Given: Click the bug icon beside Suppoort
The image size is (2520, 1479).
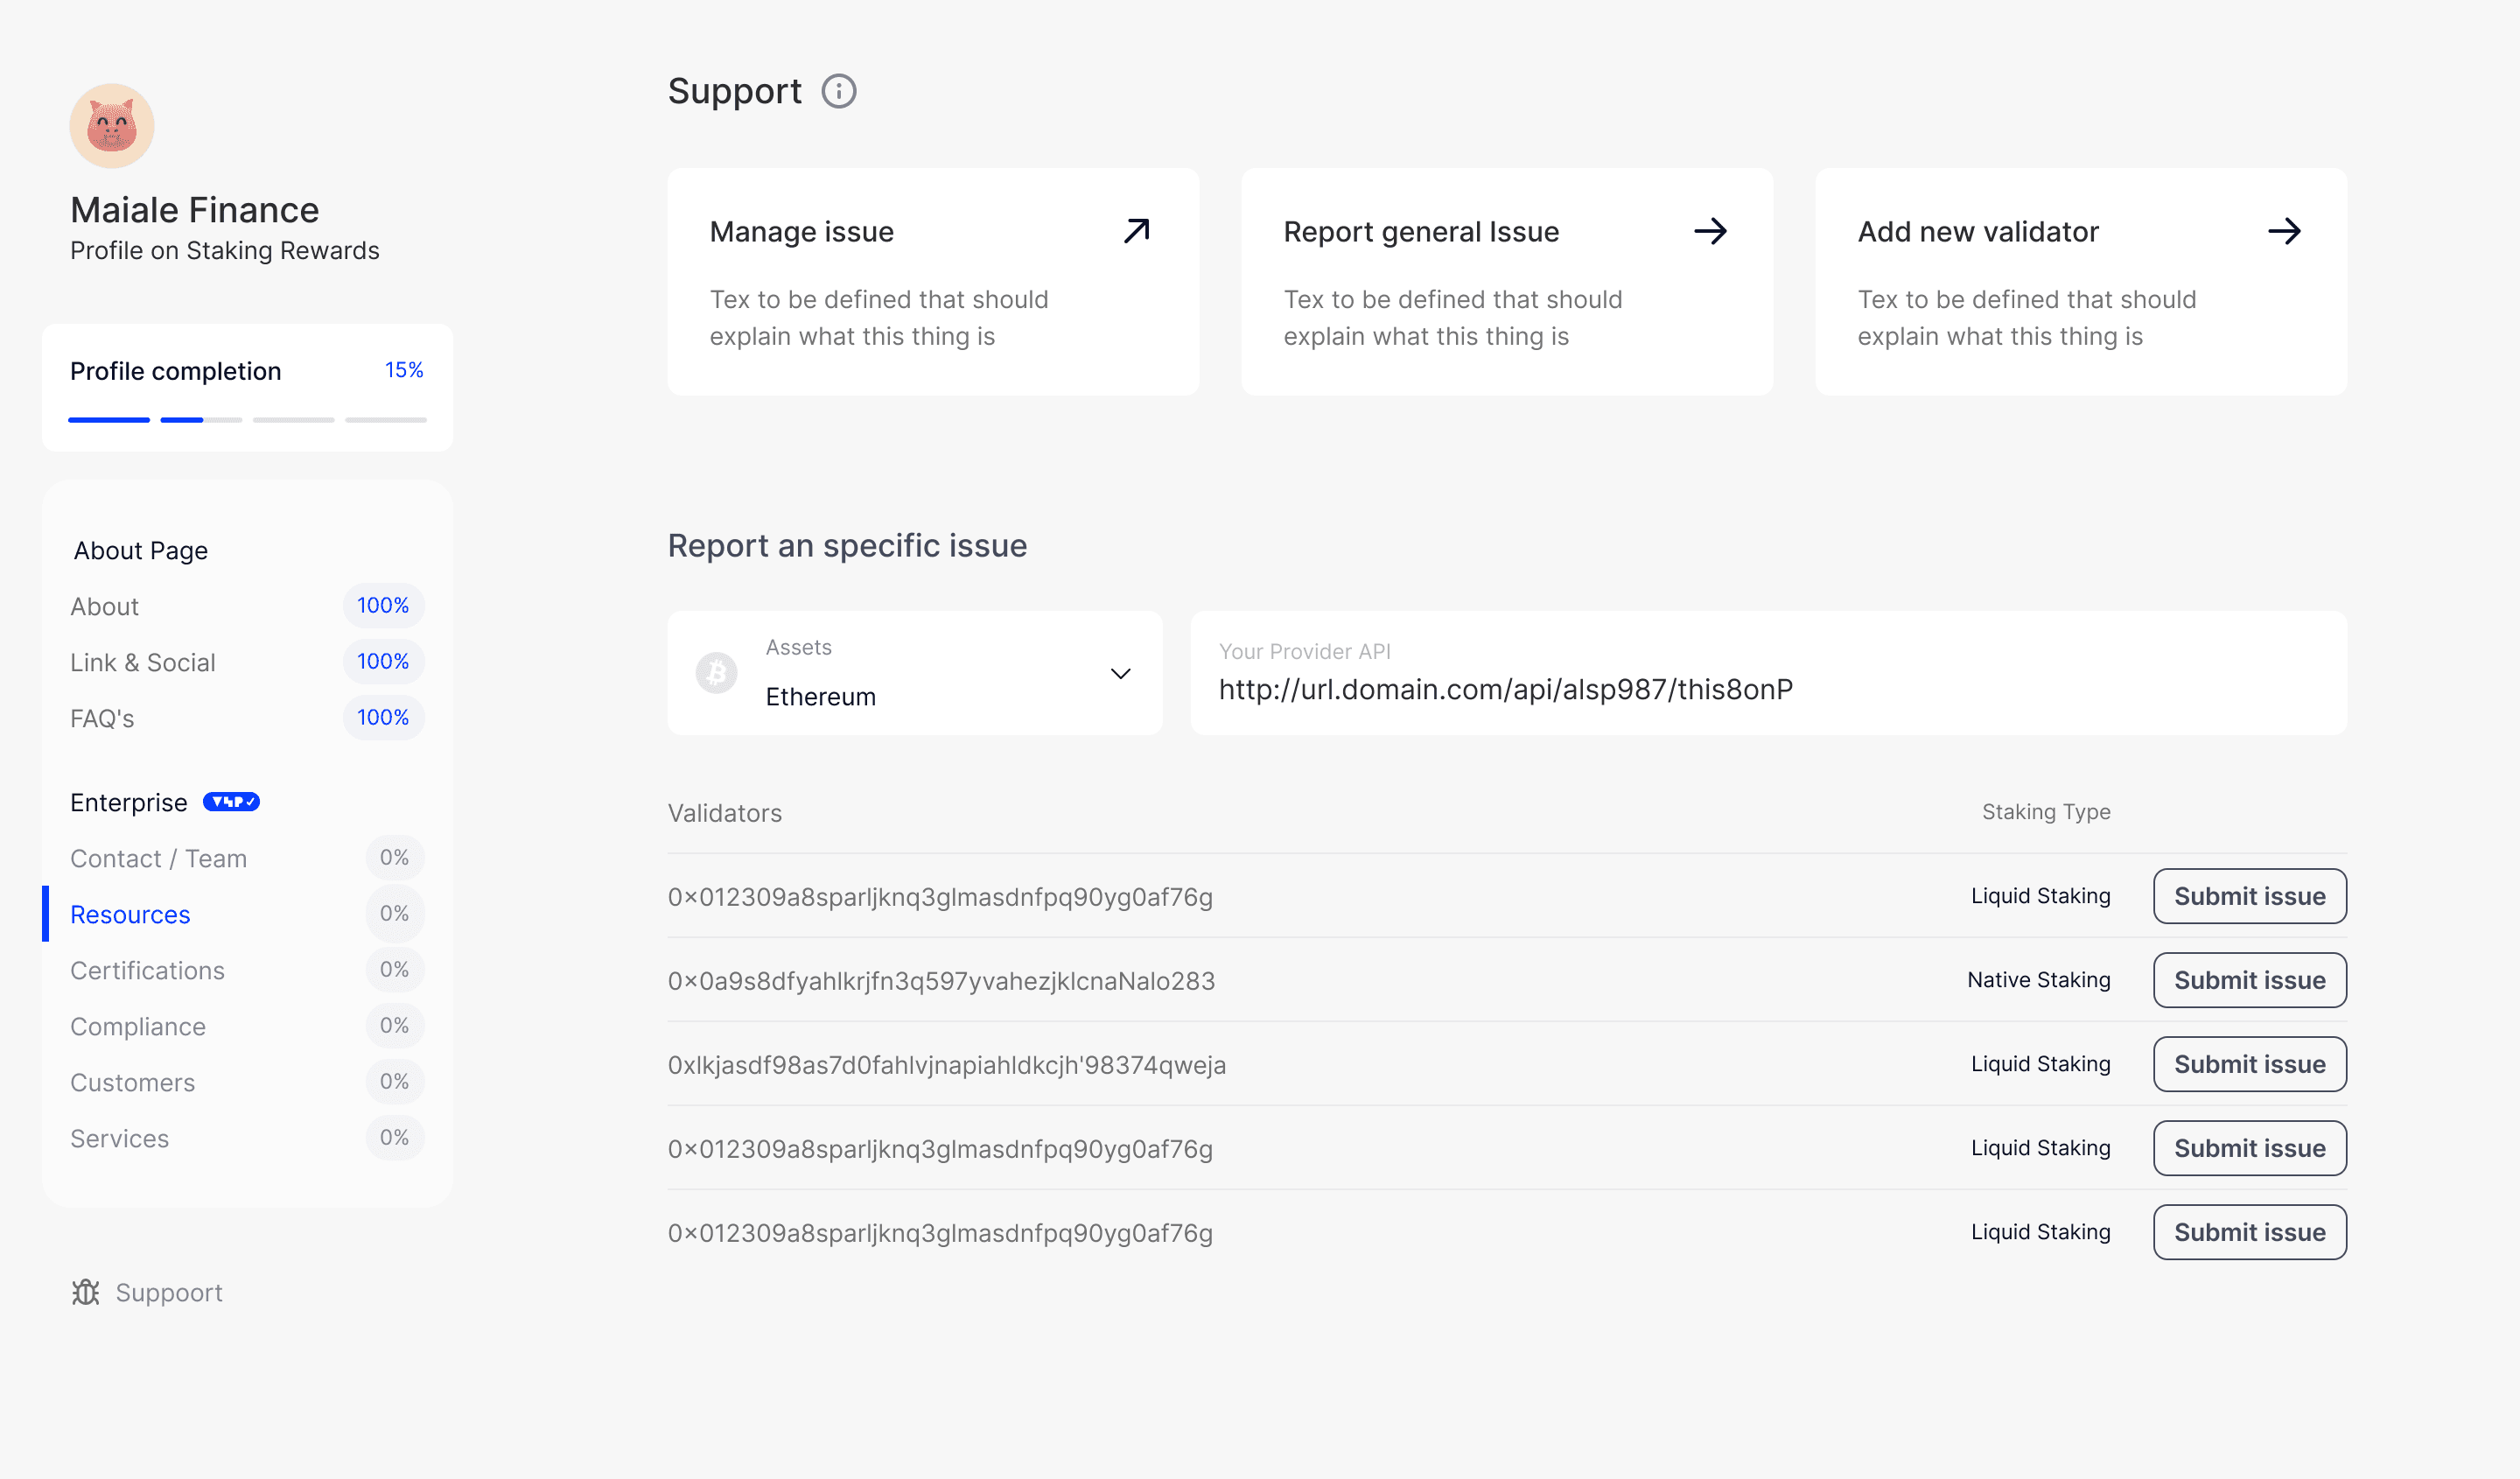Looking at the screenshot, I should 86,1292.
